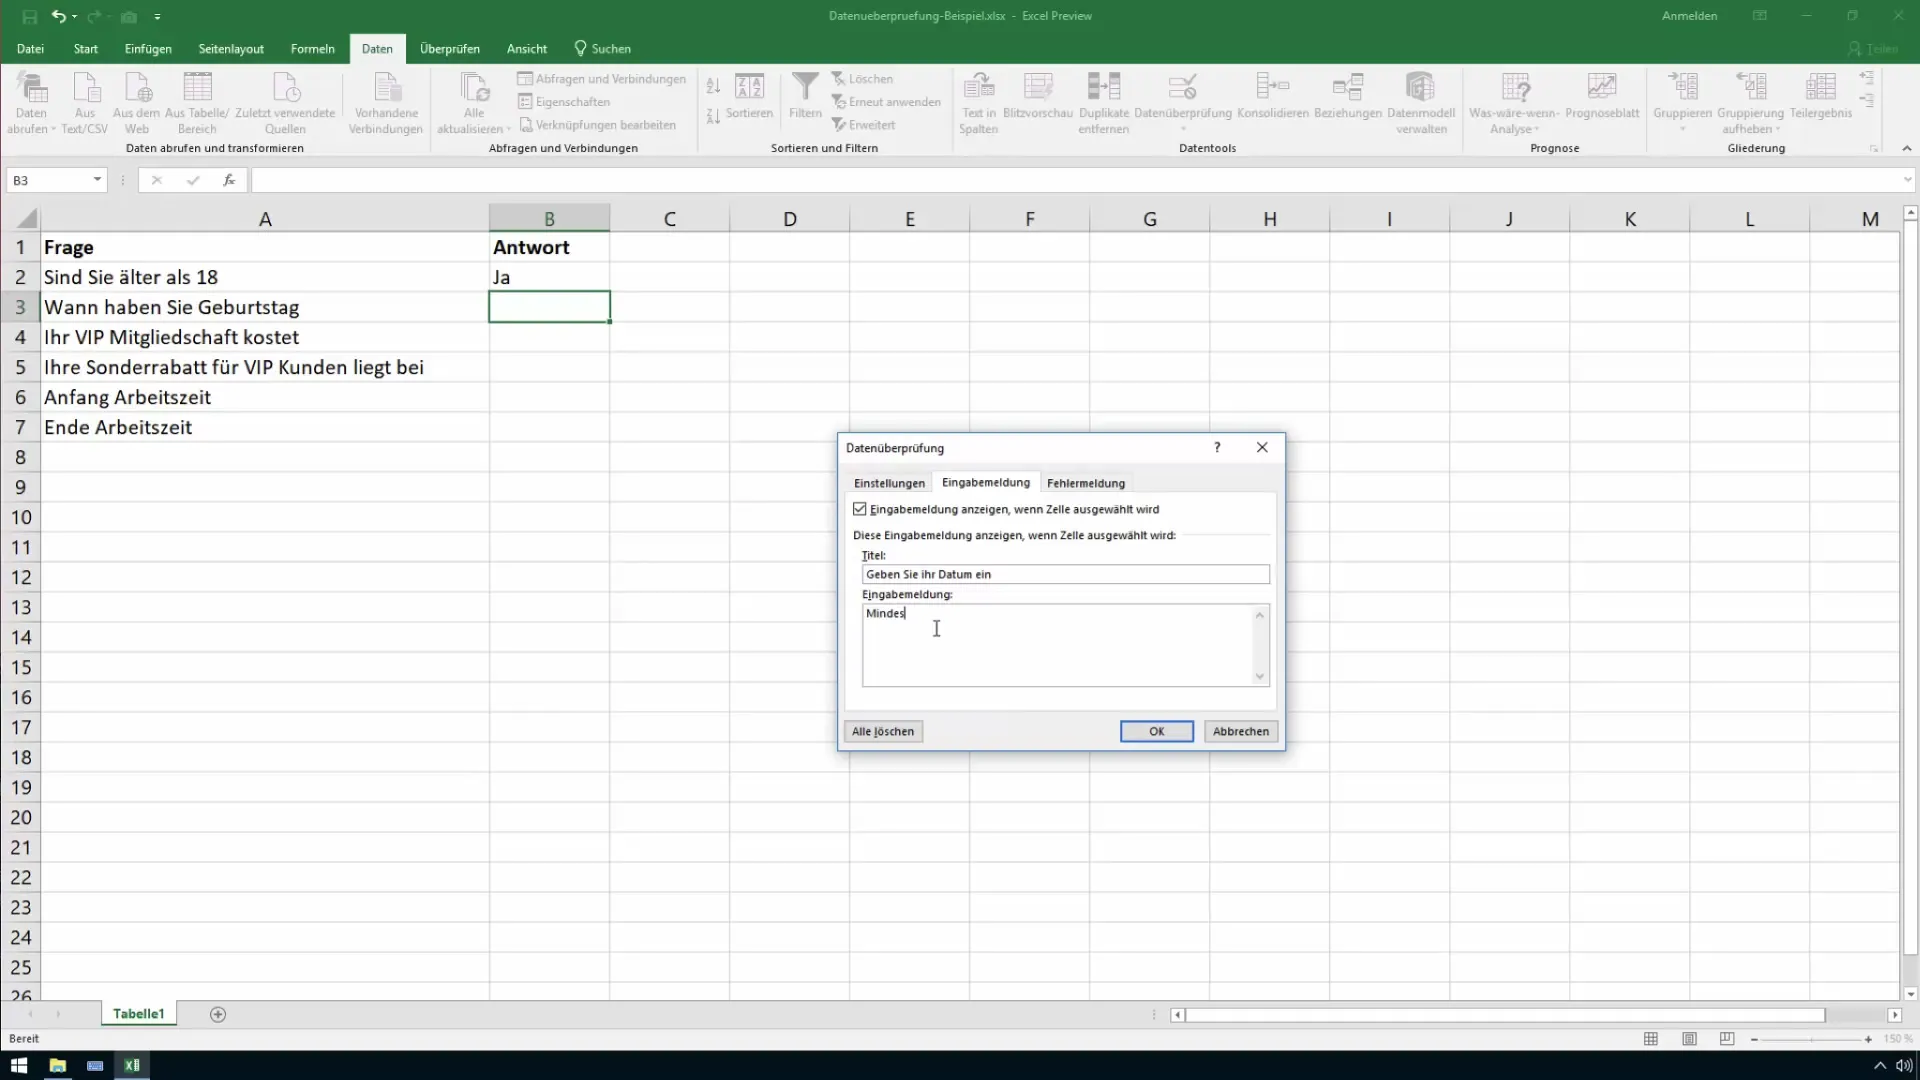Open the Sortieren dialog
This screenshot has width=1920, height=1080.
(x=750, y=96)
